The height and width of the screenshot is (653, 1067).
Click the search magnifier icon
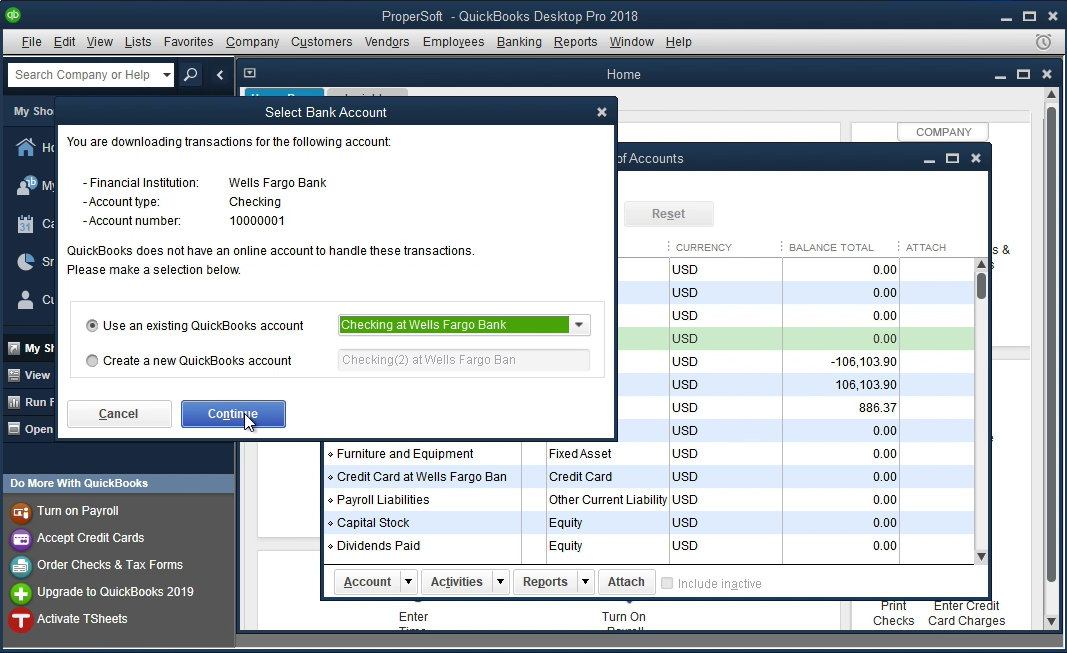pos(191,74)
